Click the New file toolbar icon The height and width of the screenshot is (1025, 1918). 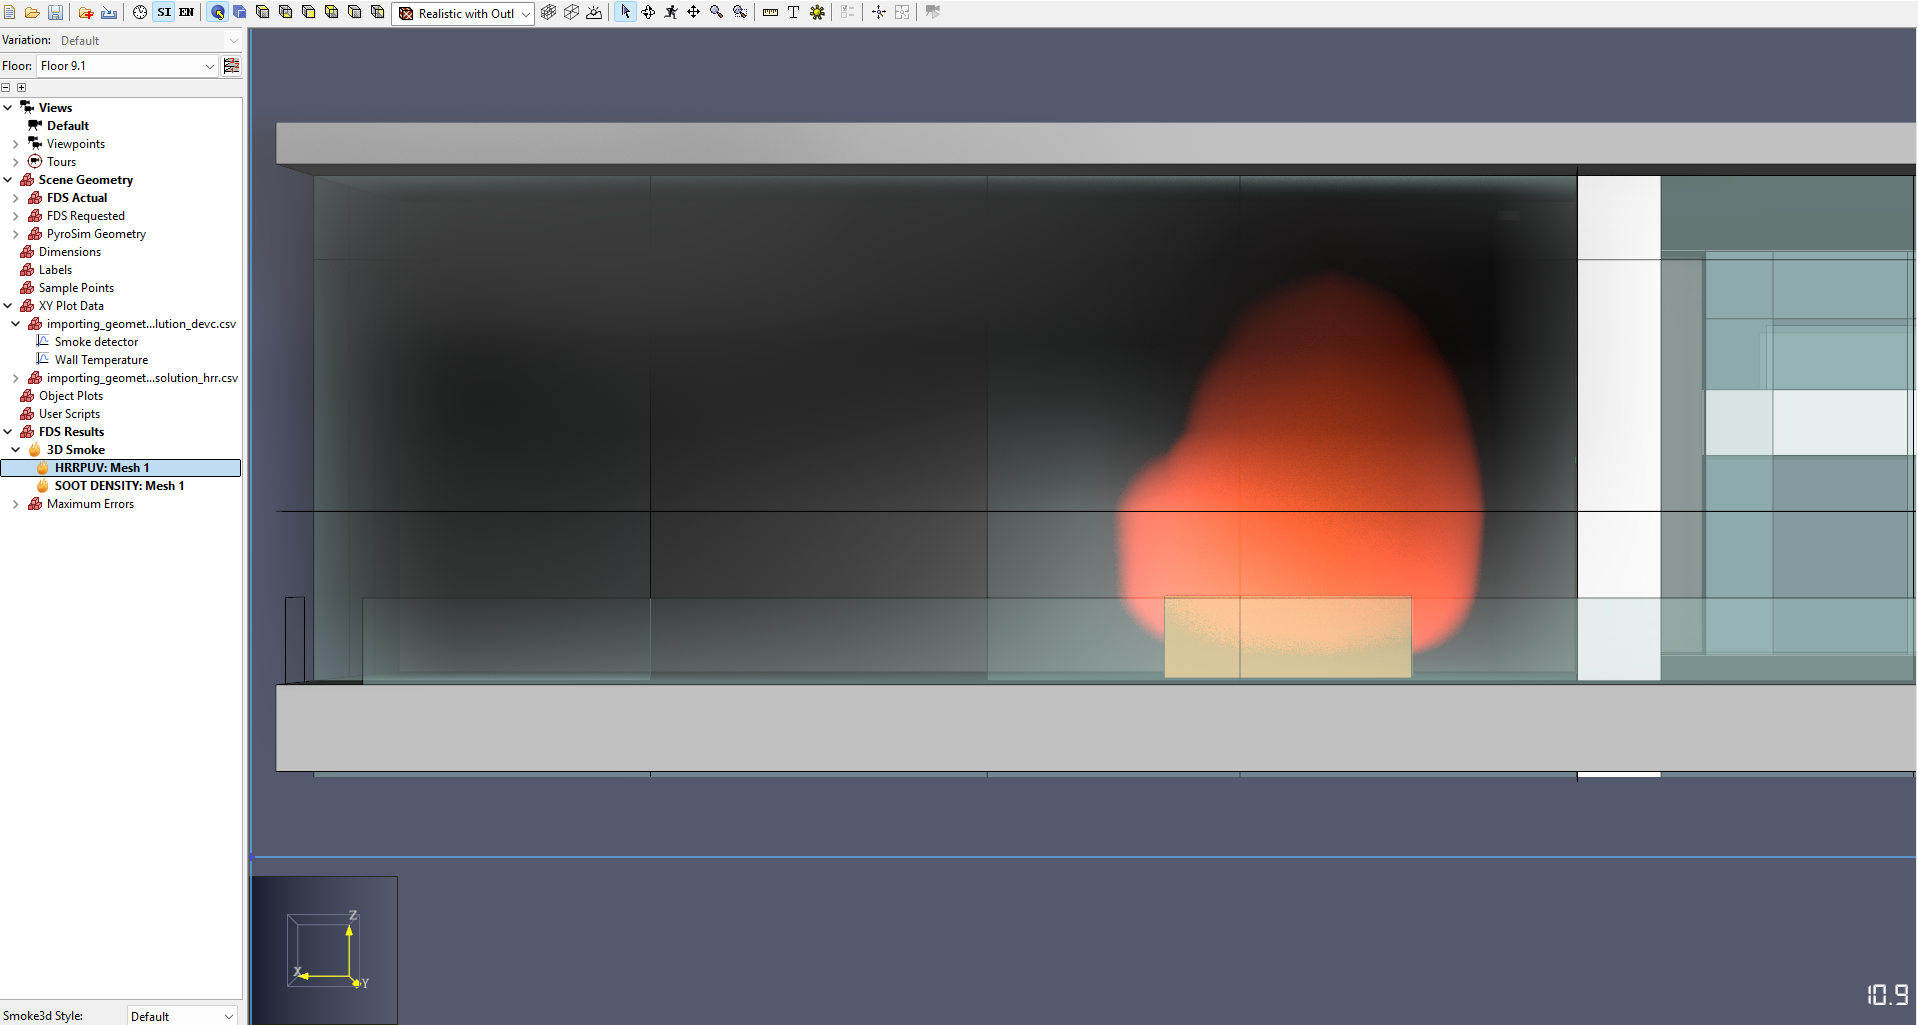(10, 12)
